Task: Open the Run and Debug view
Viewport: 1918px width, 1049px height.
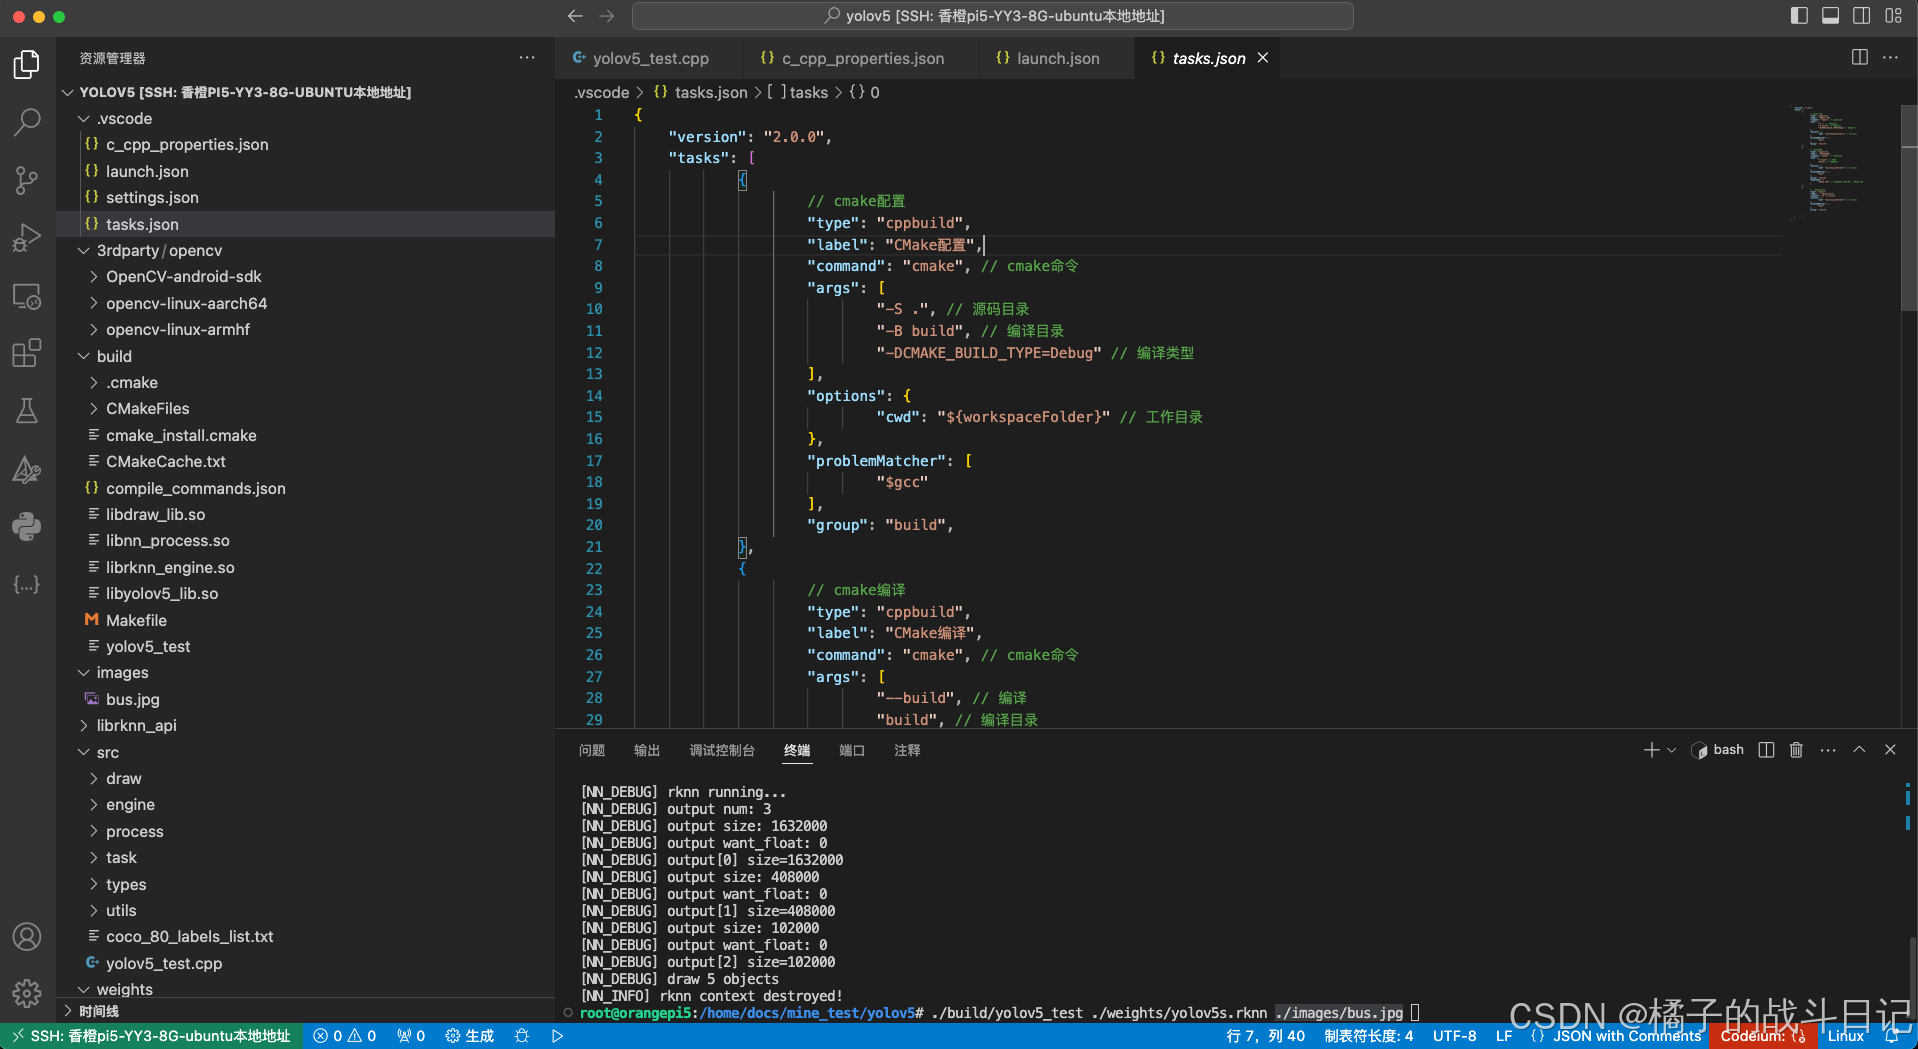Action: tap(27, 238)
